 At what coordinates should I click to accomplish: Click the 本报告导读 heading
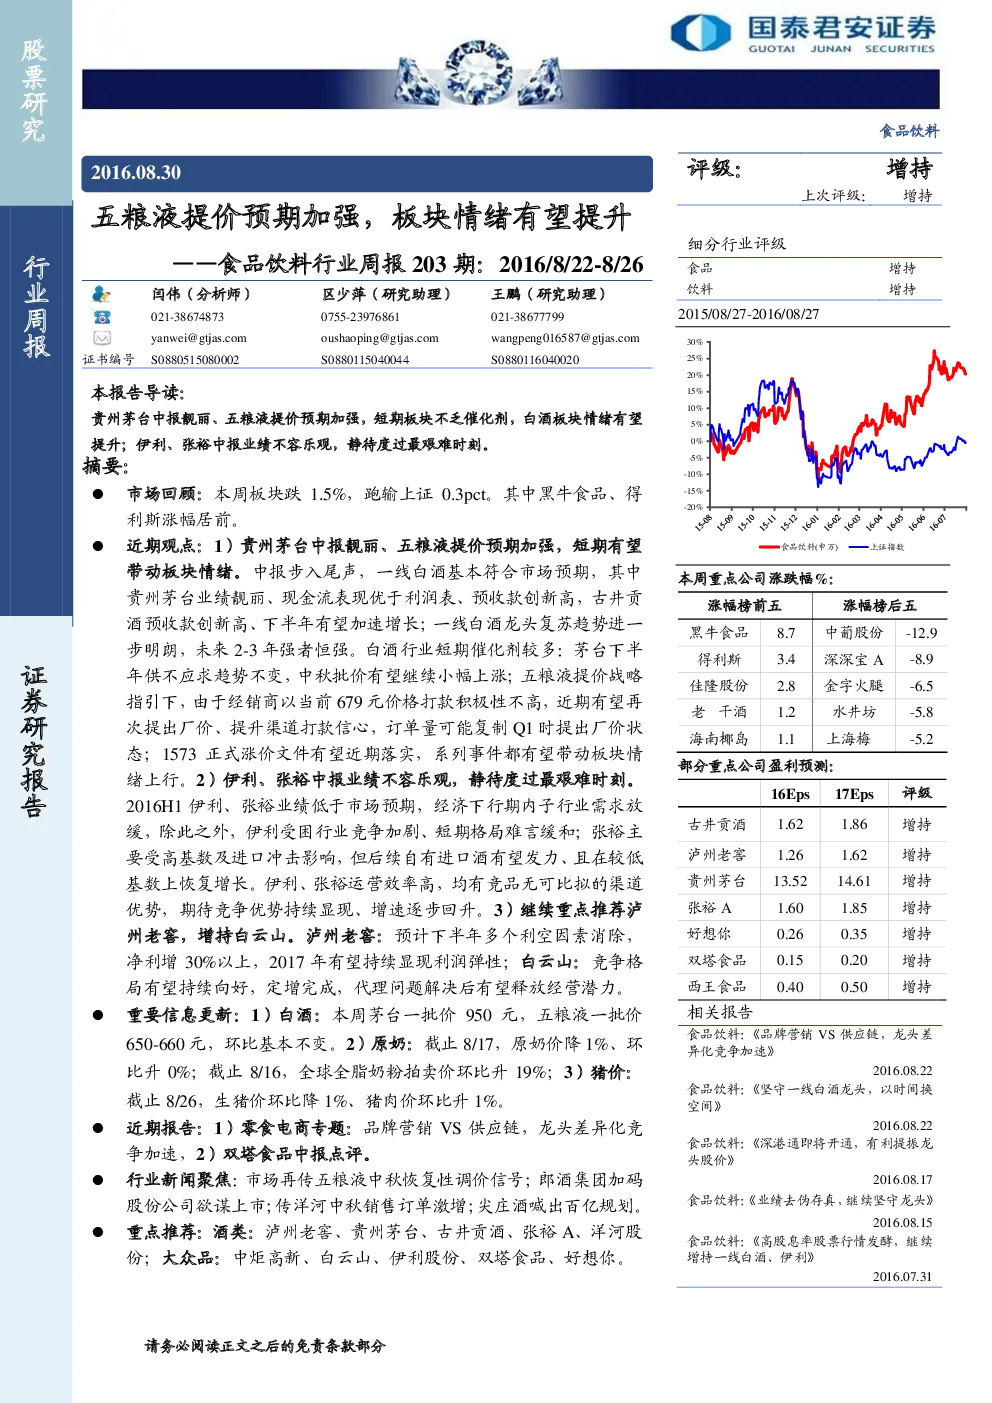[x=137, y=392]
